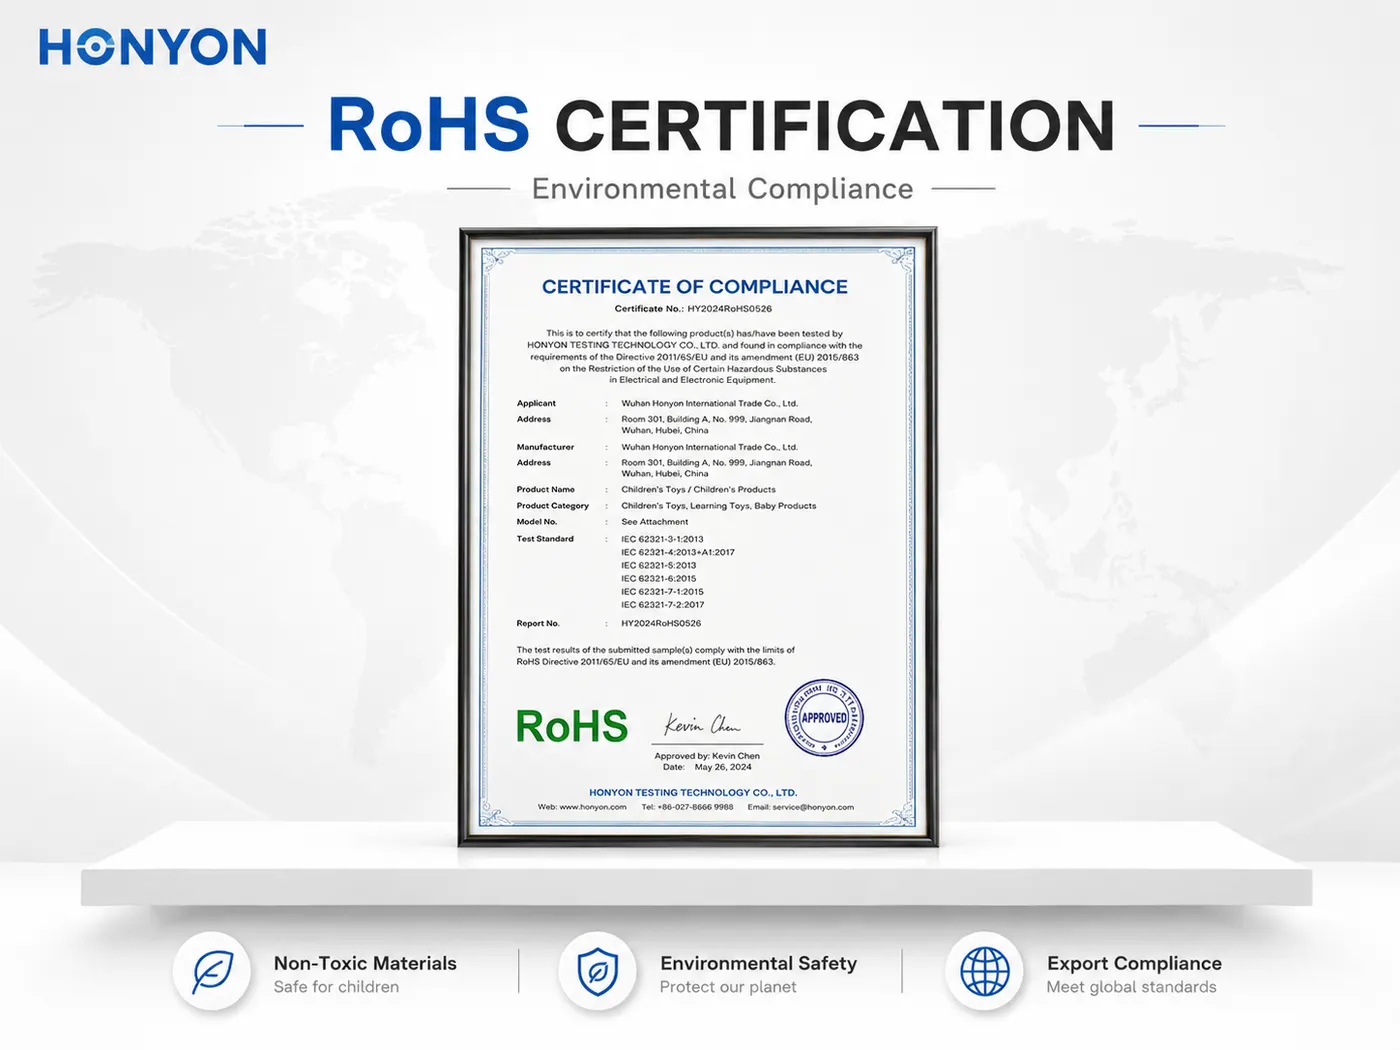Image resolution: width=1400 pixels, height=1050 pixels.
Task: Click test standard 'IEC 62321-7-1:2015'
Action: pos(662,592)
